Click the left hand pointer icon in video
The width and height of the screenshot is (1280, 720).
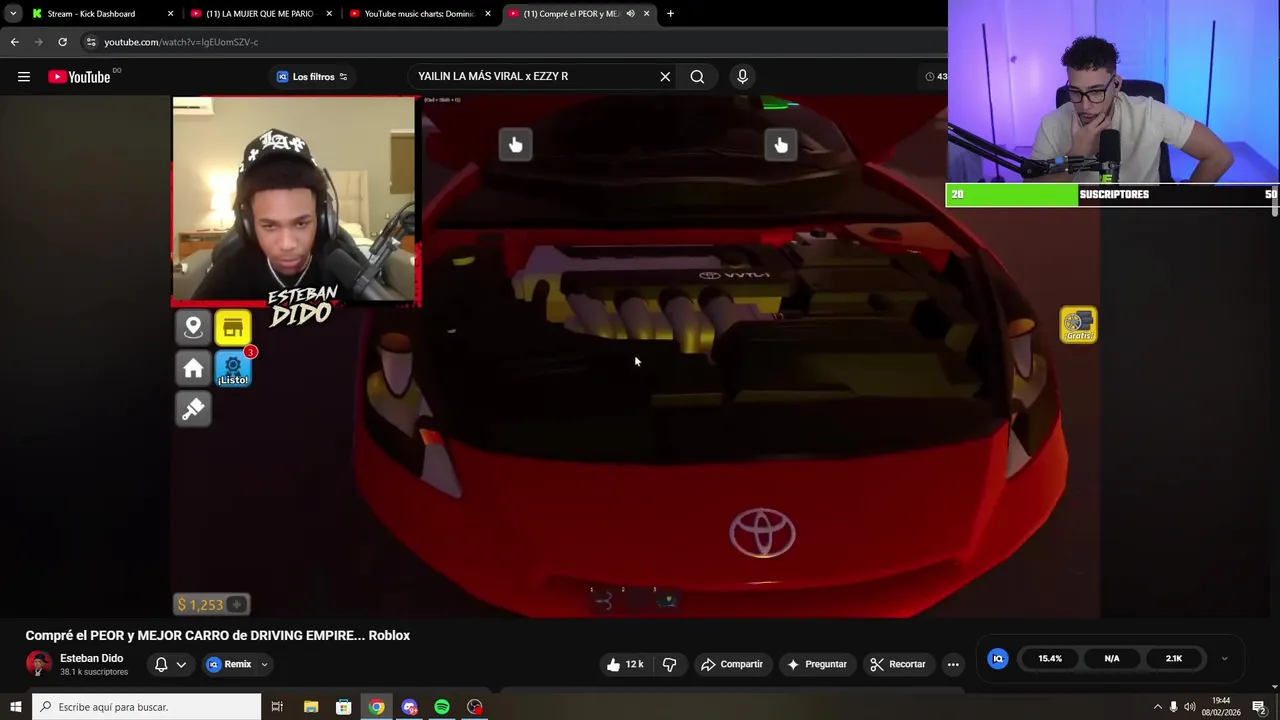tap(515, 145)
